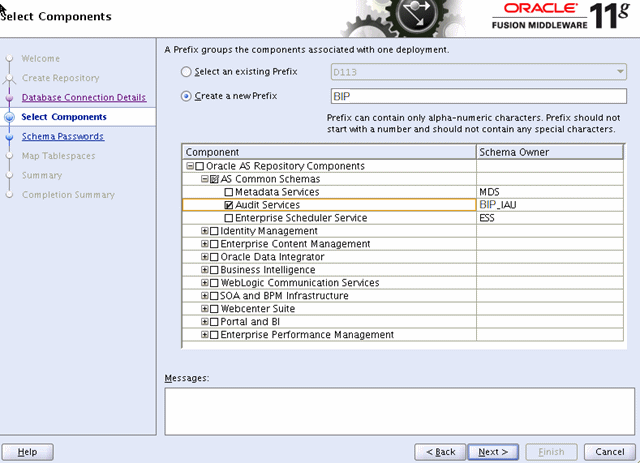This screenshot has height=463, width=640.
Task: Click the Completion Summary step
Action: click(x=68, y=195)
